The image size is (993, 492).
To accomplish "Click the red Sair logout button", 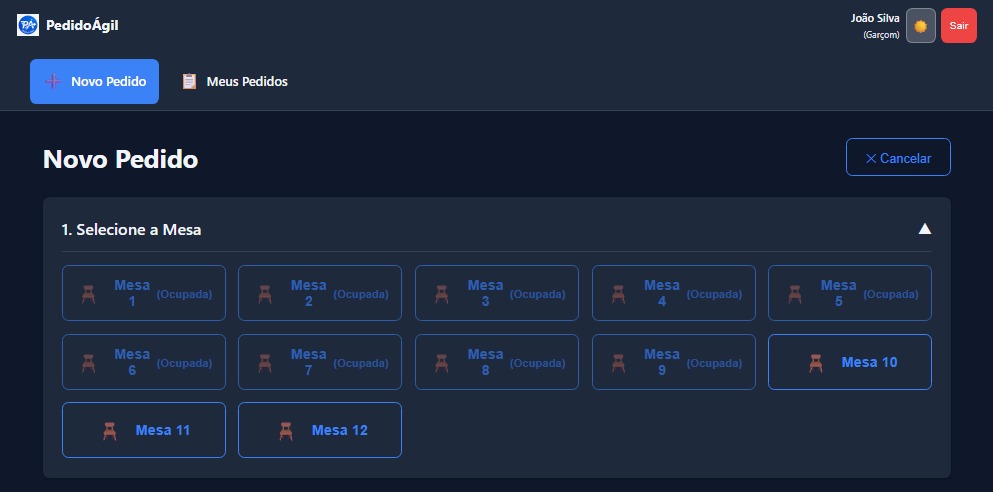I will (958, 26).
